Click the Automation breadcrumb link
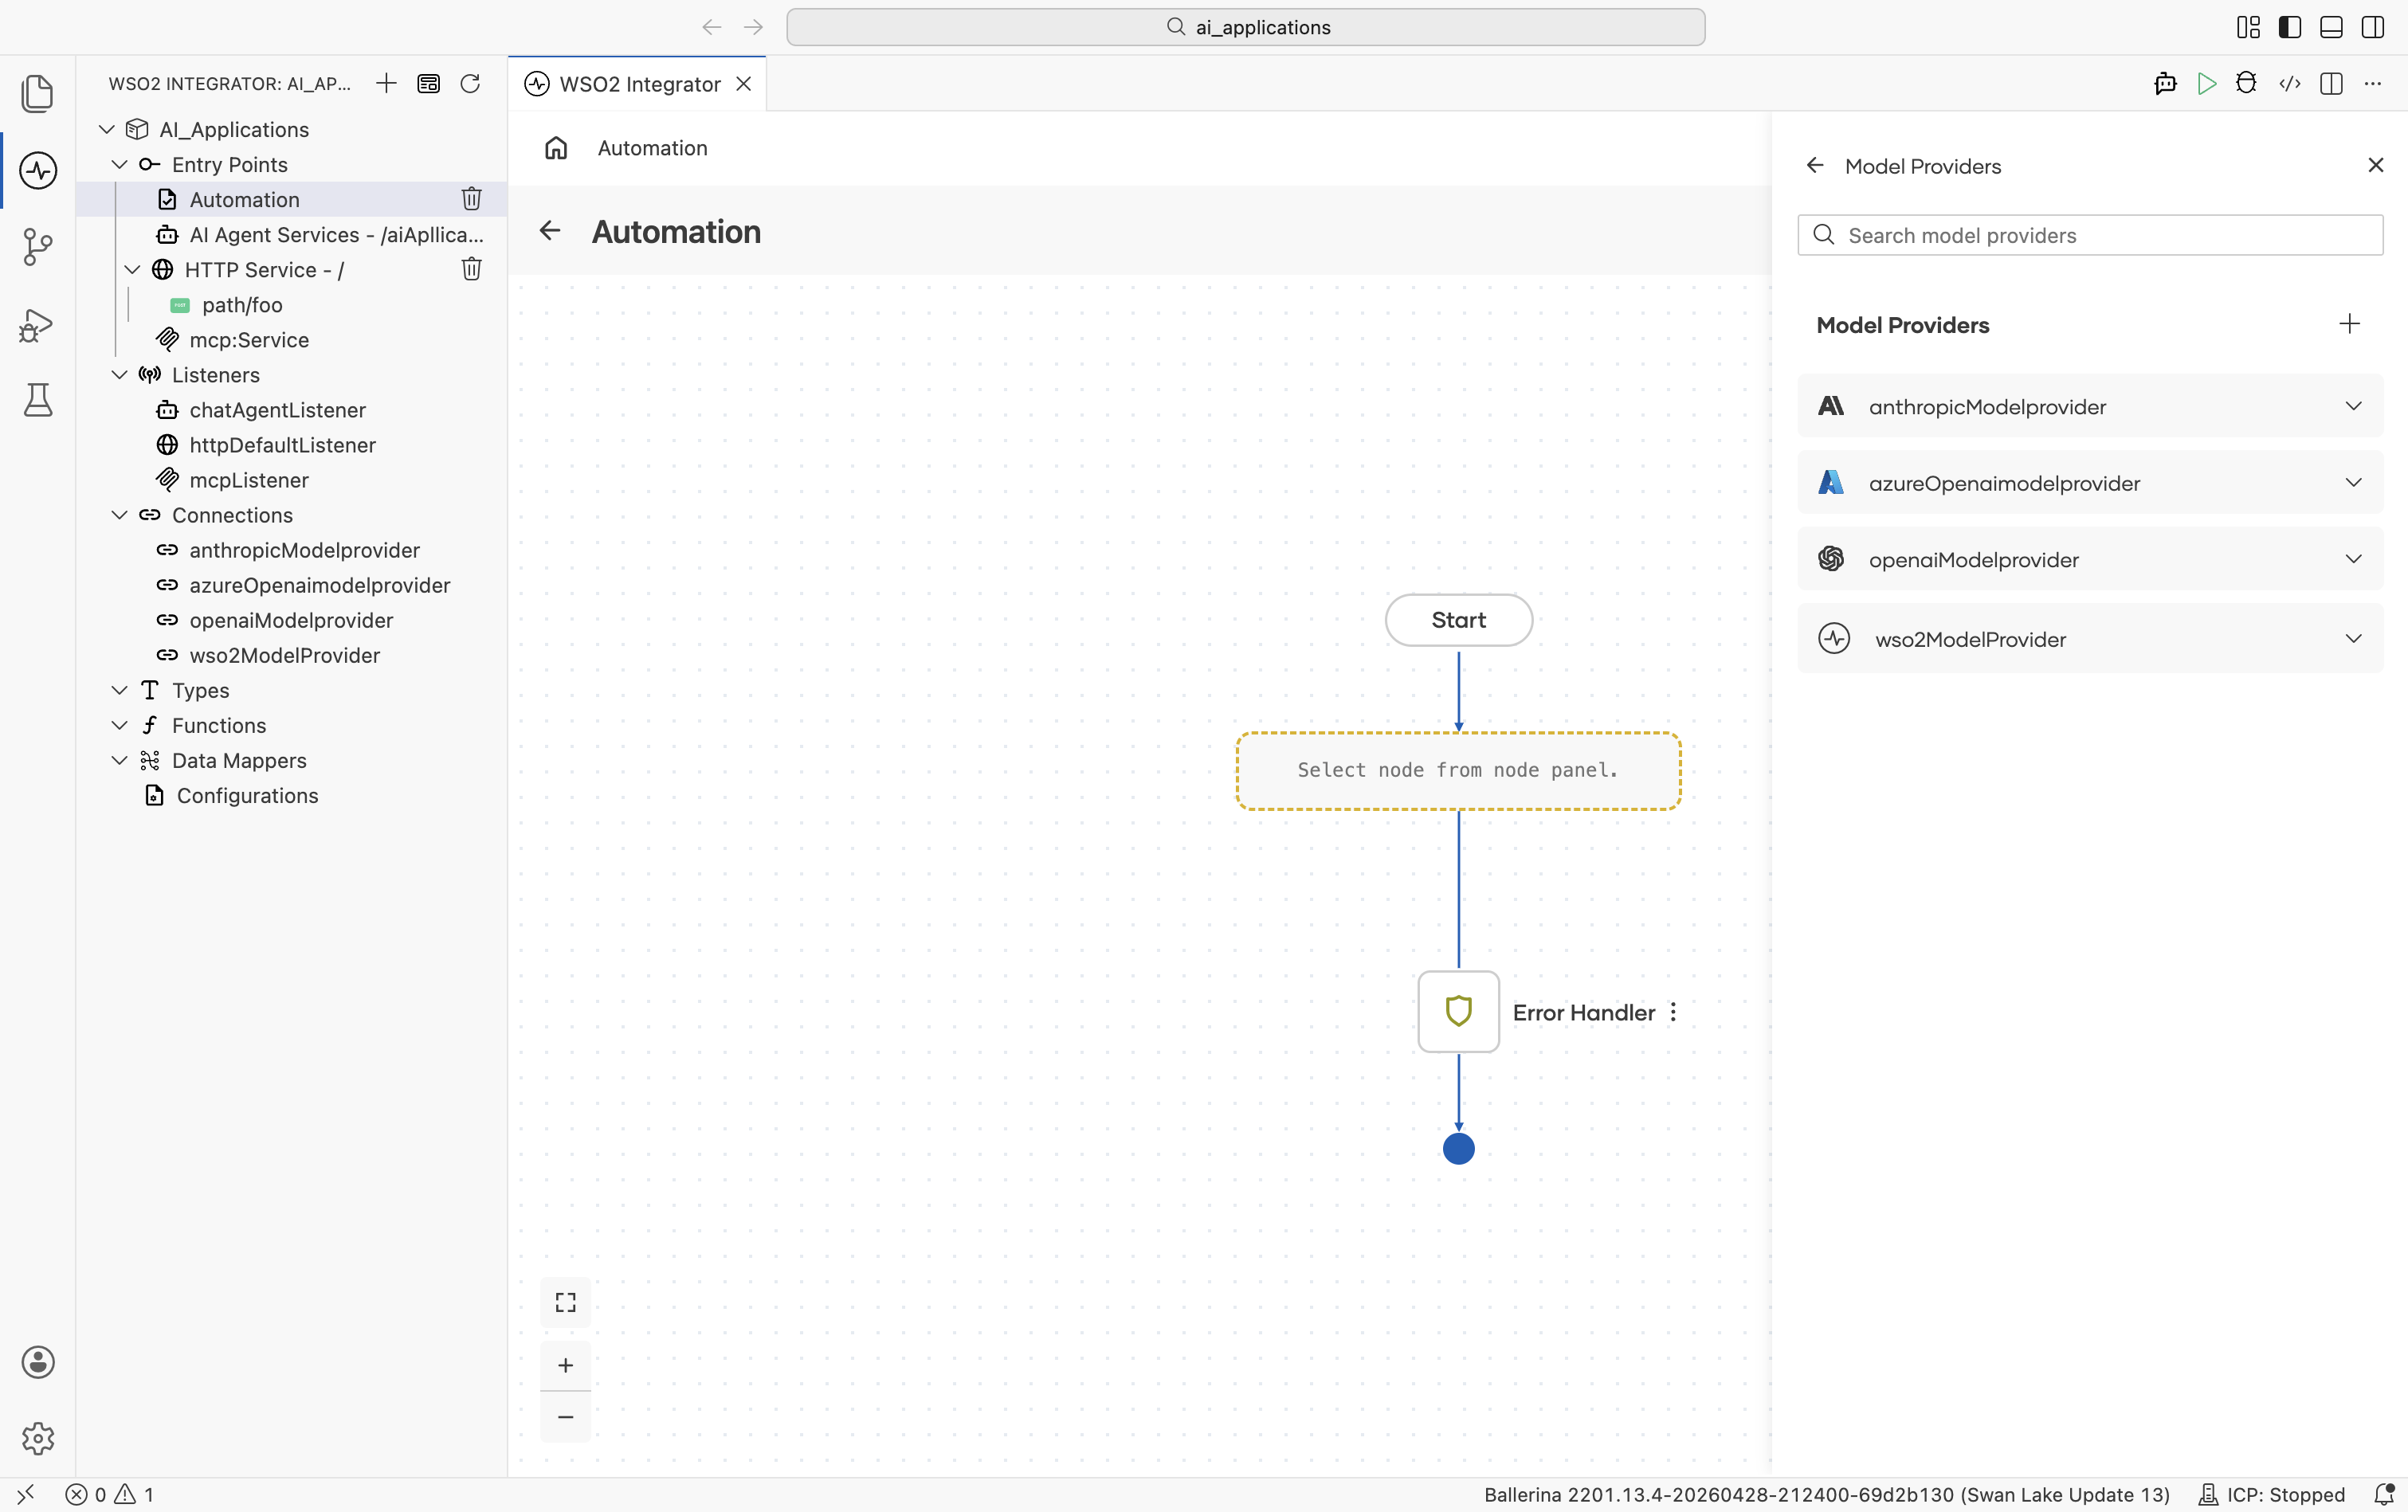The height and width of the screenshot is (1512, 2408). click(x=652, y=148)
